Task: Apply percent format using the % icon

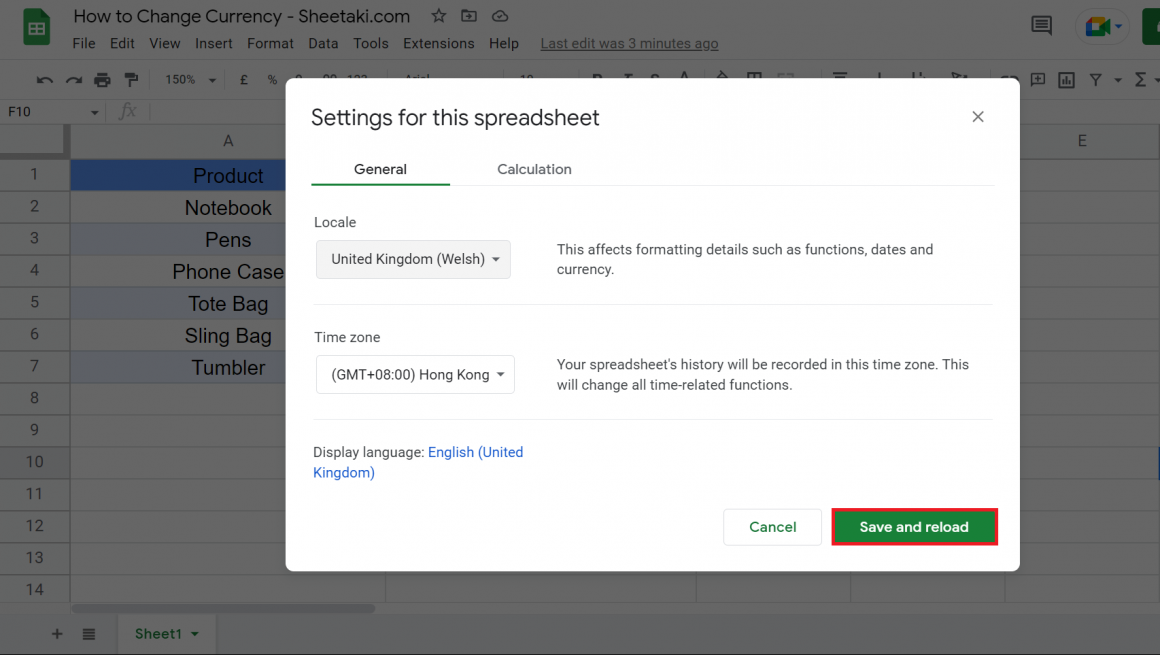Action: click(x=271, y=78)
